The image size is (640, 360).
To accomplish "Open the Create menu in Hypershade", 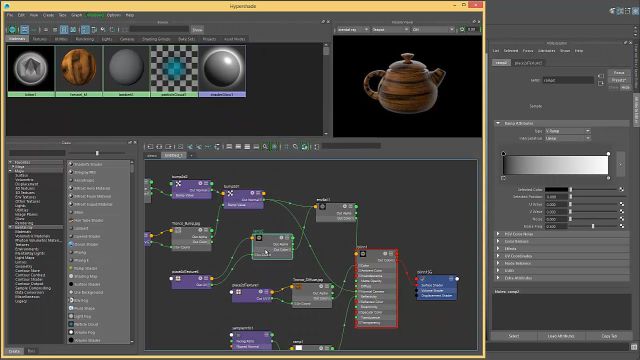I will [48, 15].
